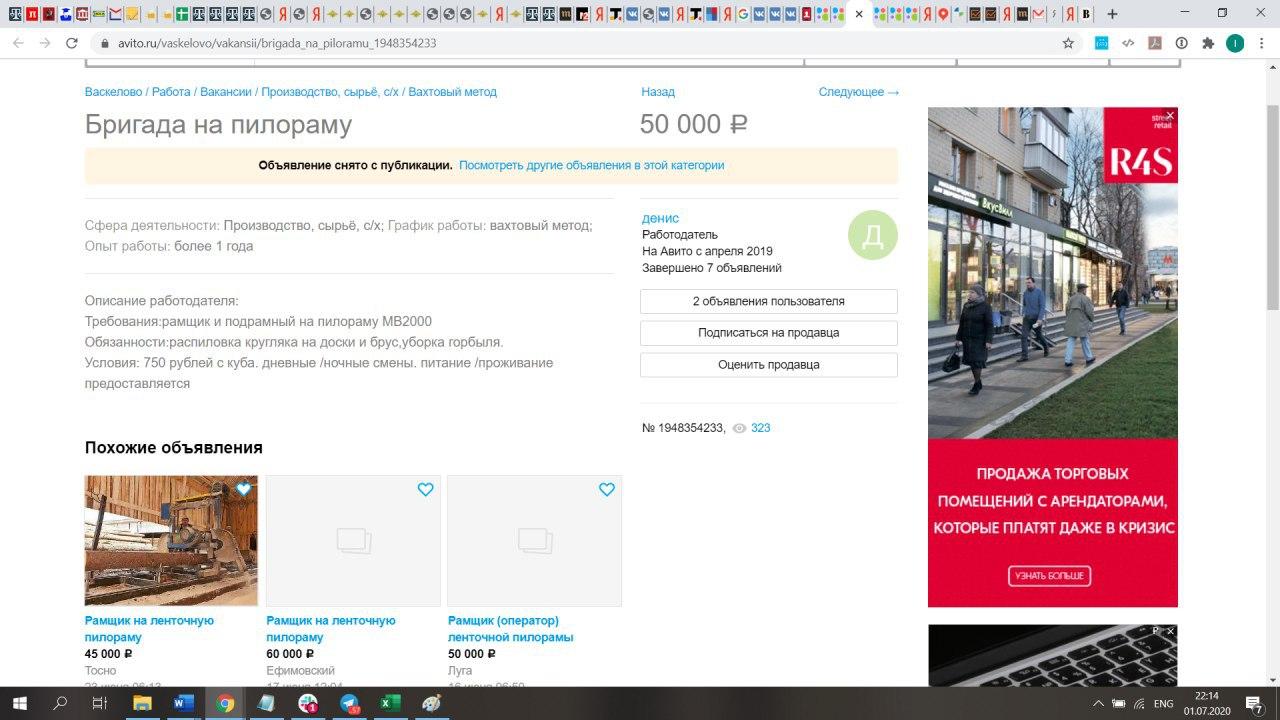
Task: Favorite the 45 000 ₽ Тосно listing
Action: pos(244,489)
